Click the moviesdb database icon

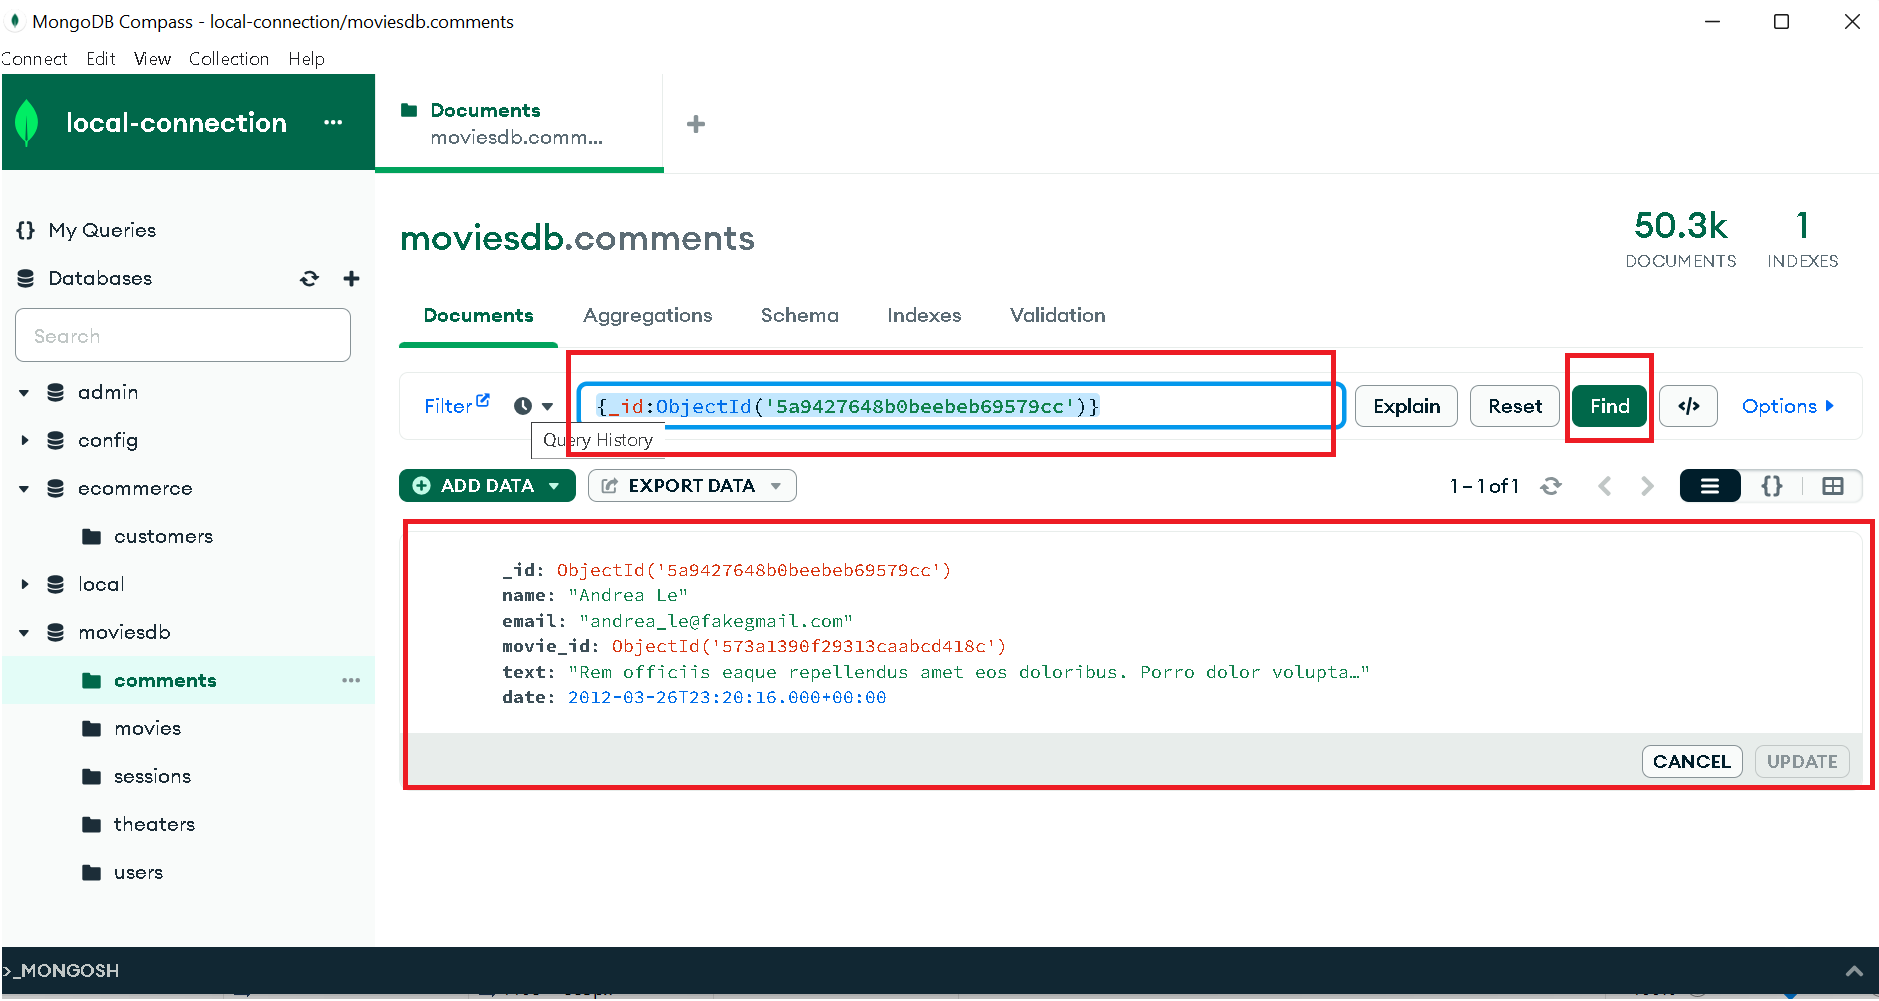click(56, 632)
